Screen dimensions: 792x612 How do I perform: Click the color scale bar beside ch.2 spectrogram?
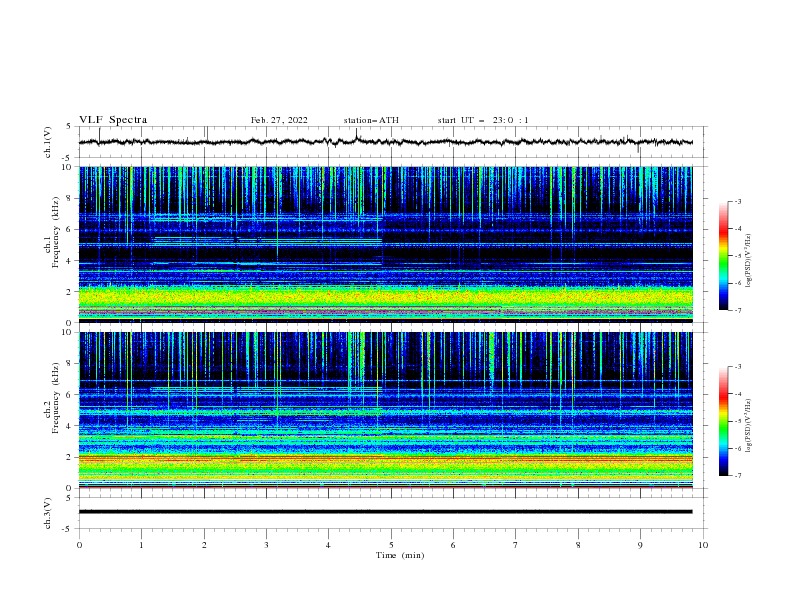tap(723, 421)
